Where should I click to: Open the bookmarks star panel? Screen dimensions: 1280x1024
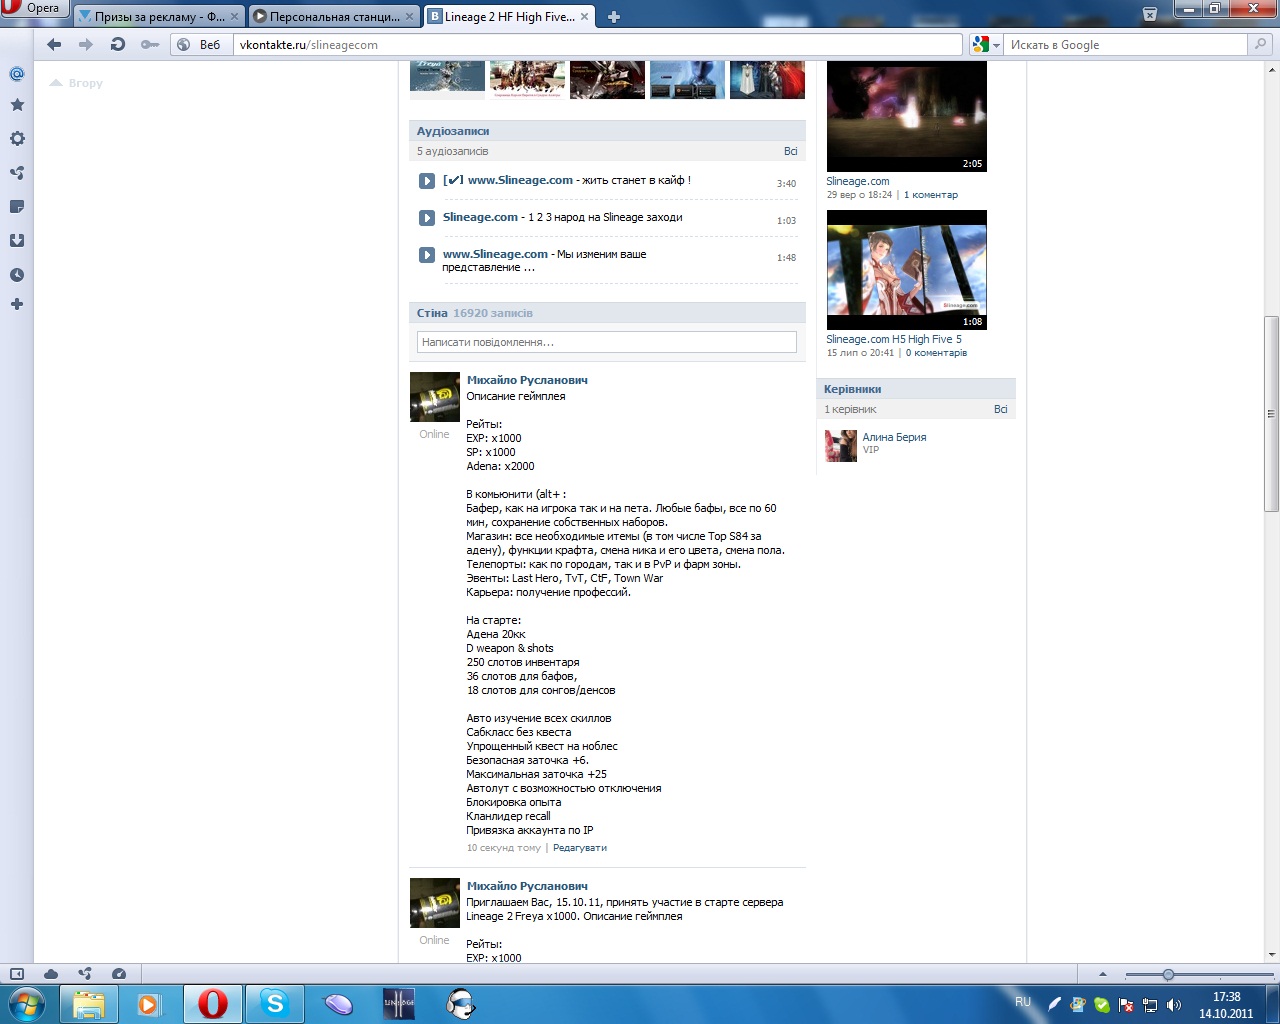(17, 105)
